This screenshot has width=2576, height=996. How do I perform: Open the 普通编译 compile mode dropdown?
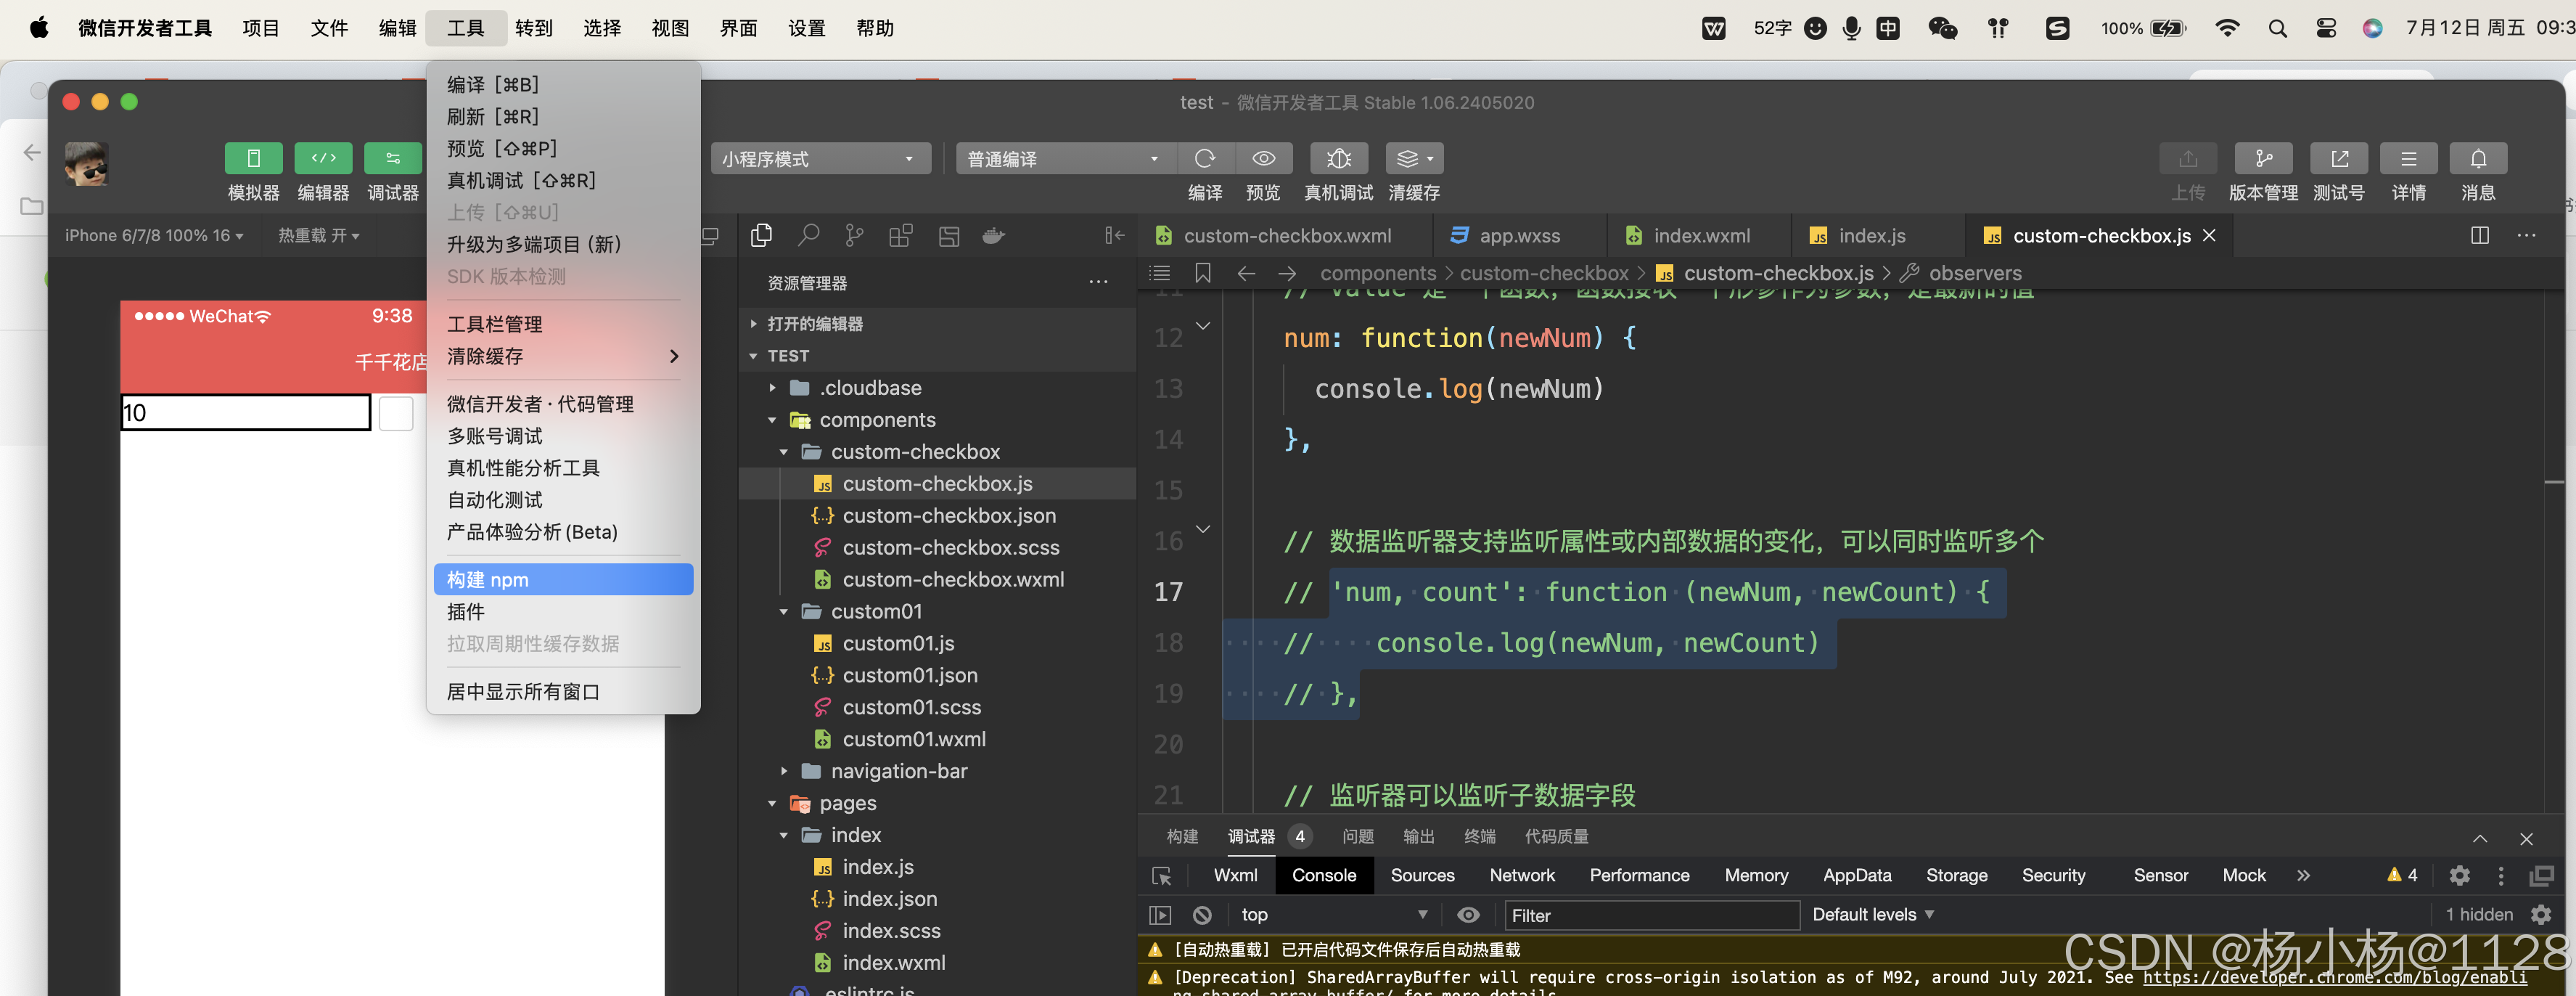pyautogui.click(x=1067, y=159)
